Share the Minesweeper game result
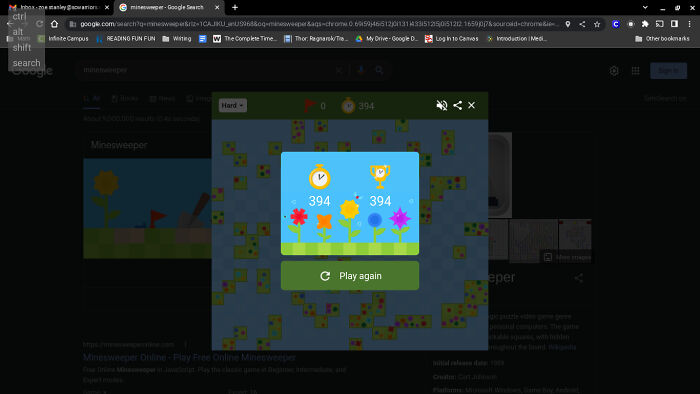 tap(458, 105)
